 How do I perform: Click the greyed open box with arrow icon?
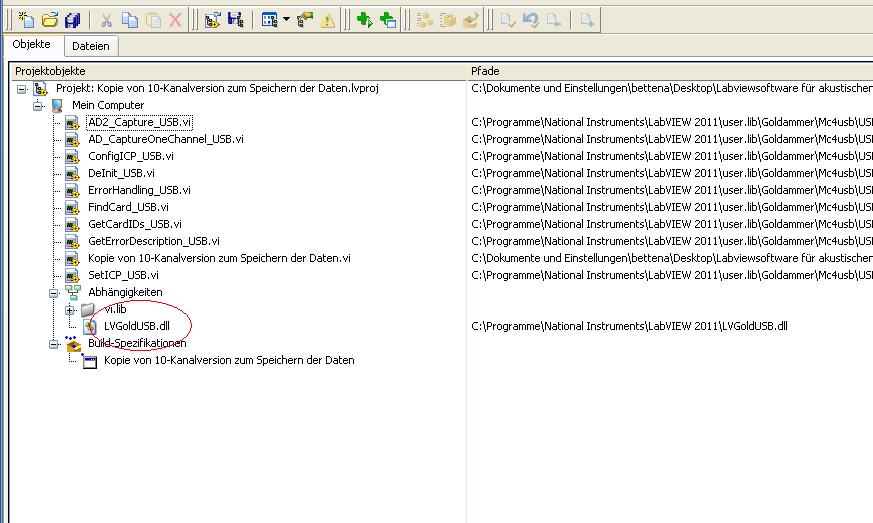point(471,20)
